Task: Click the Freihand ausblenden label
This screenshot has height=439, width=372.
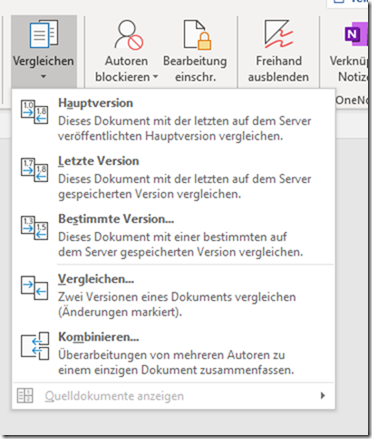Action: pyautogui.click(x=278, y=69)
